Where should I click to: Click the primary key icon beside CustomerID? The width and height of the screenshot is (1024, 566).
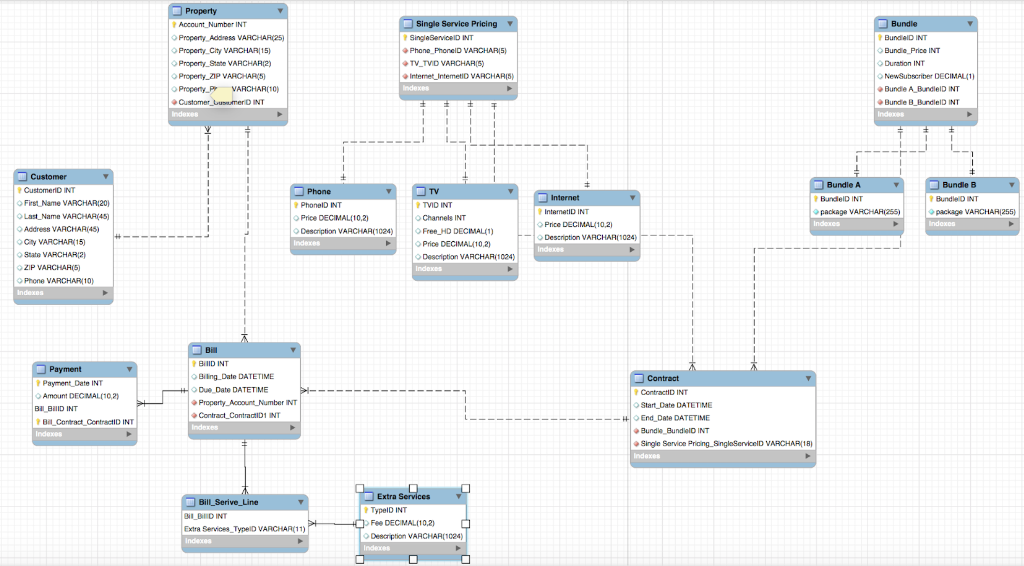tap(20, 190)
